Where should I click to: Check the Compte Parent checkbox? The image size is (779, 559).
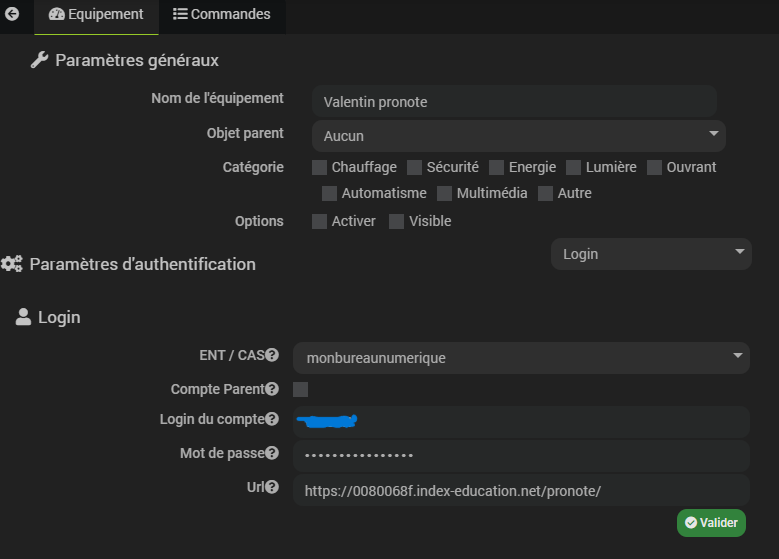301,389
